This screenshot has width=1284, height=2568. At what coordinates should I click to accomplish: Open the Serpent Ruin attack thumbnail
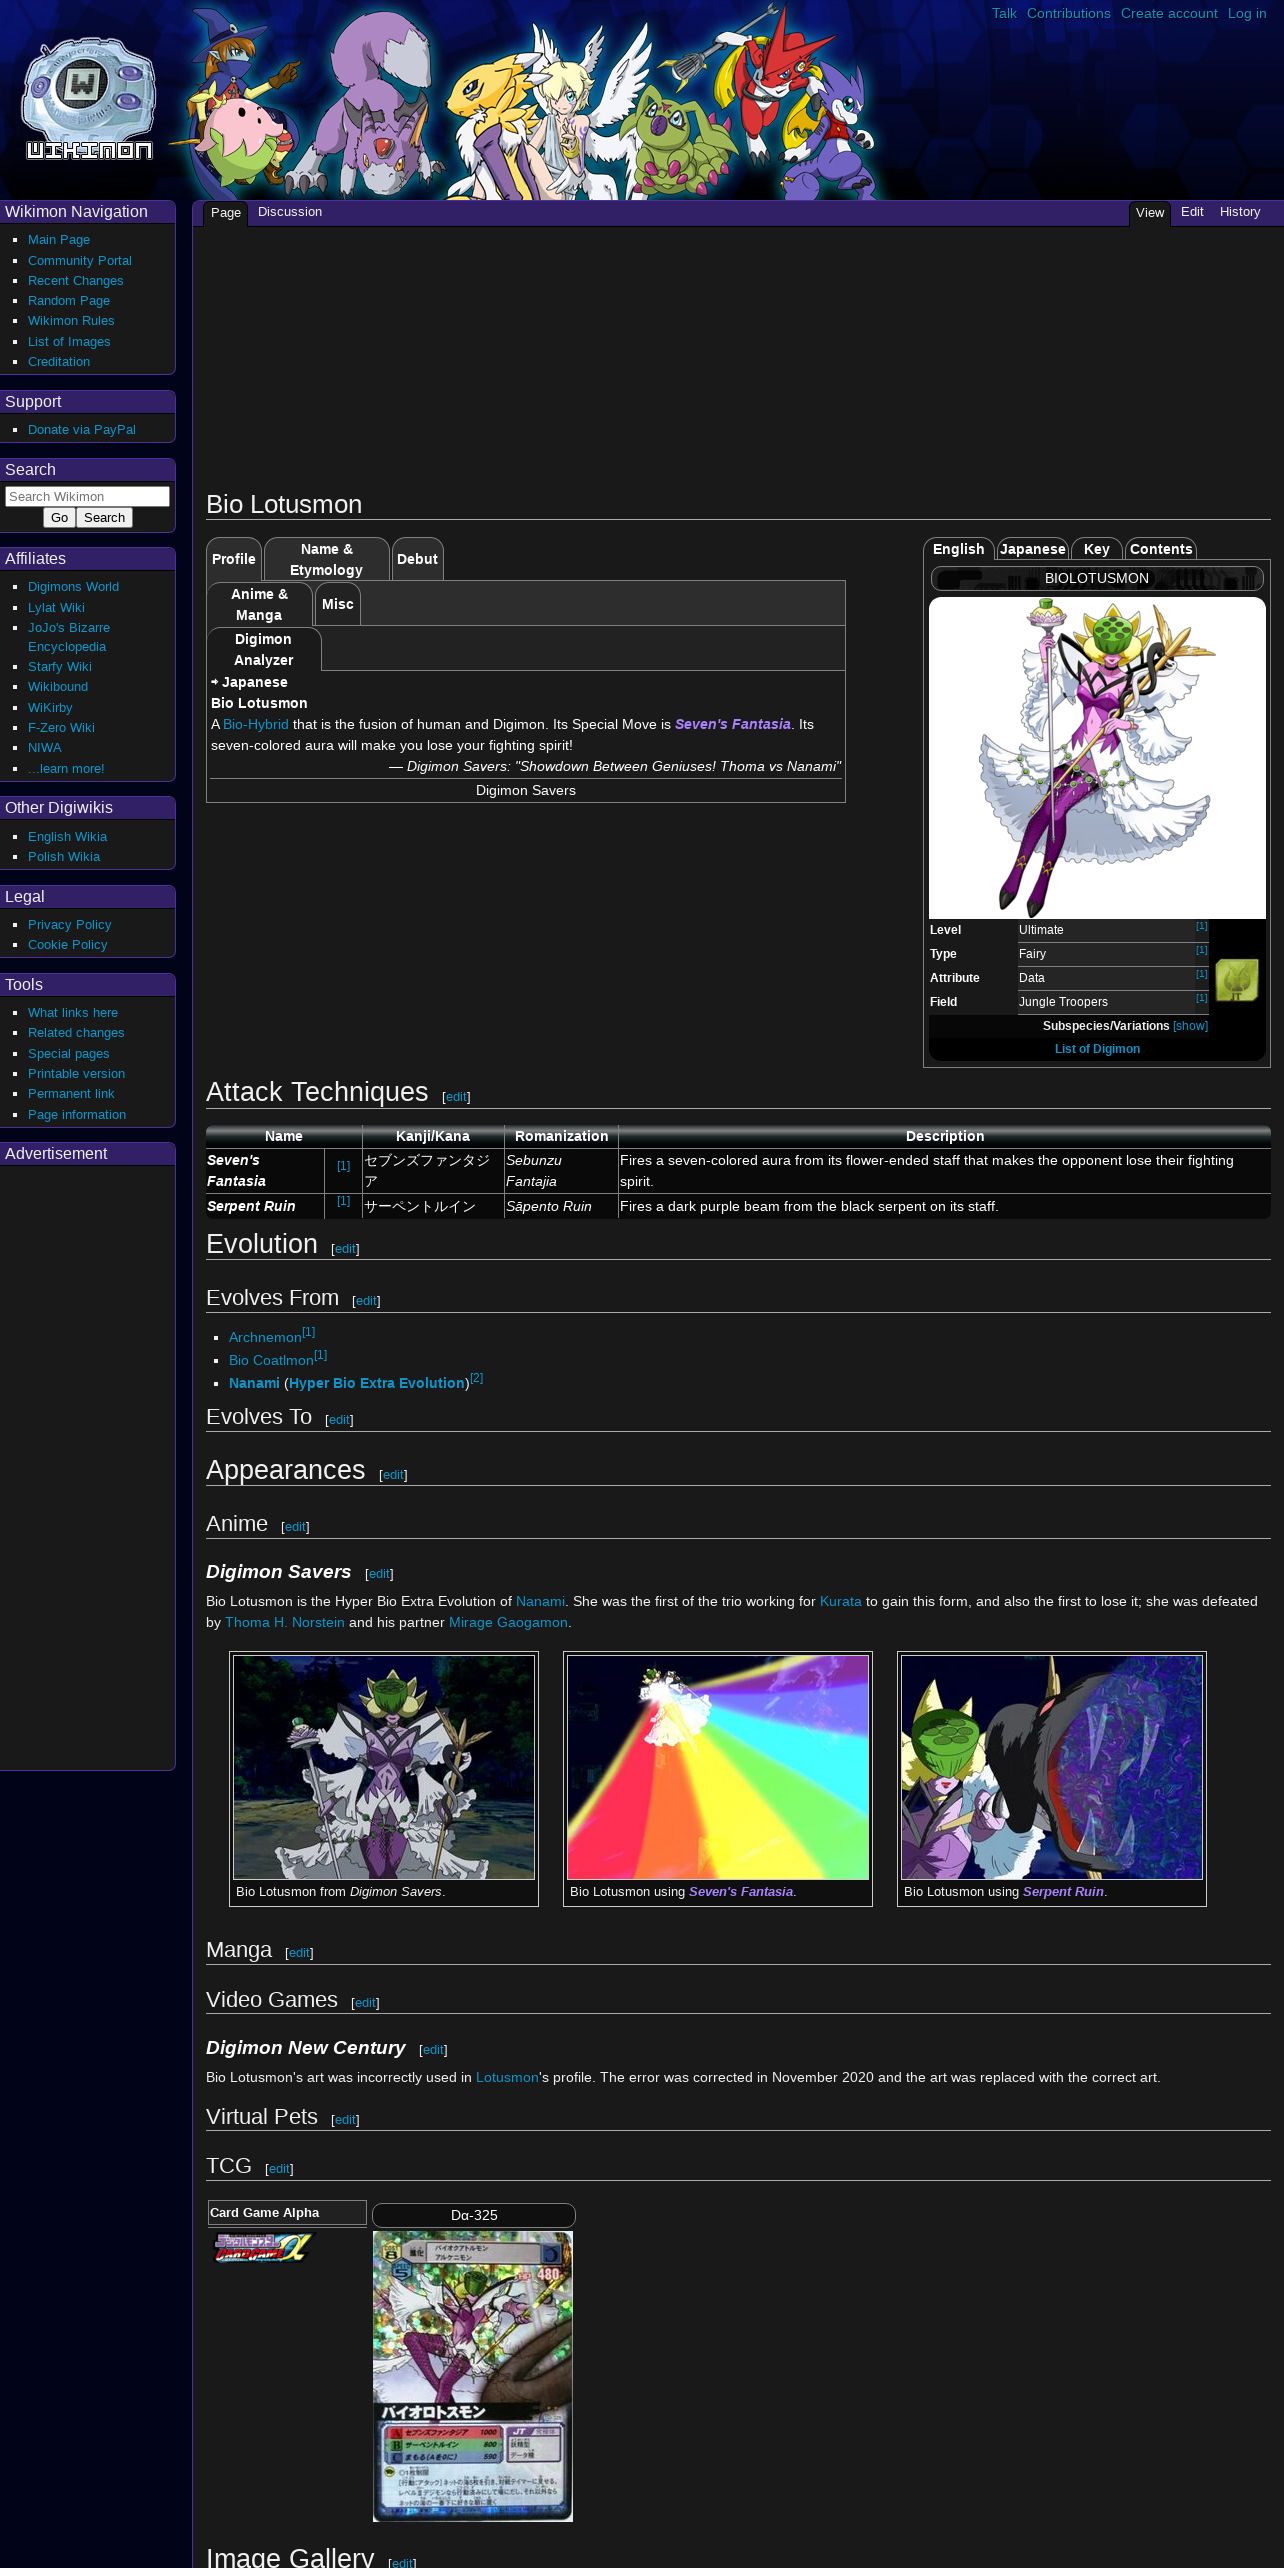[x=1052, y=1767]
